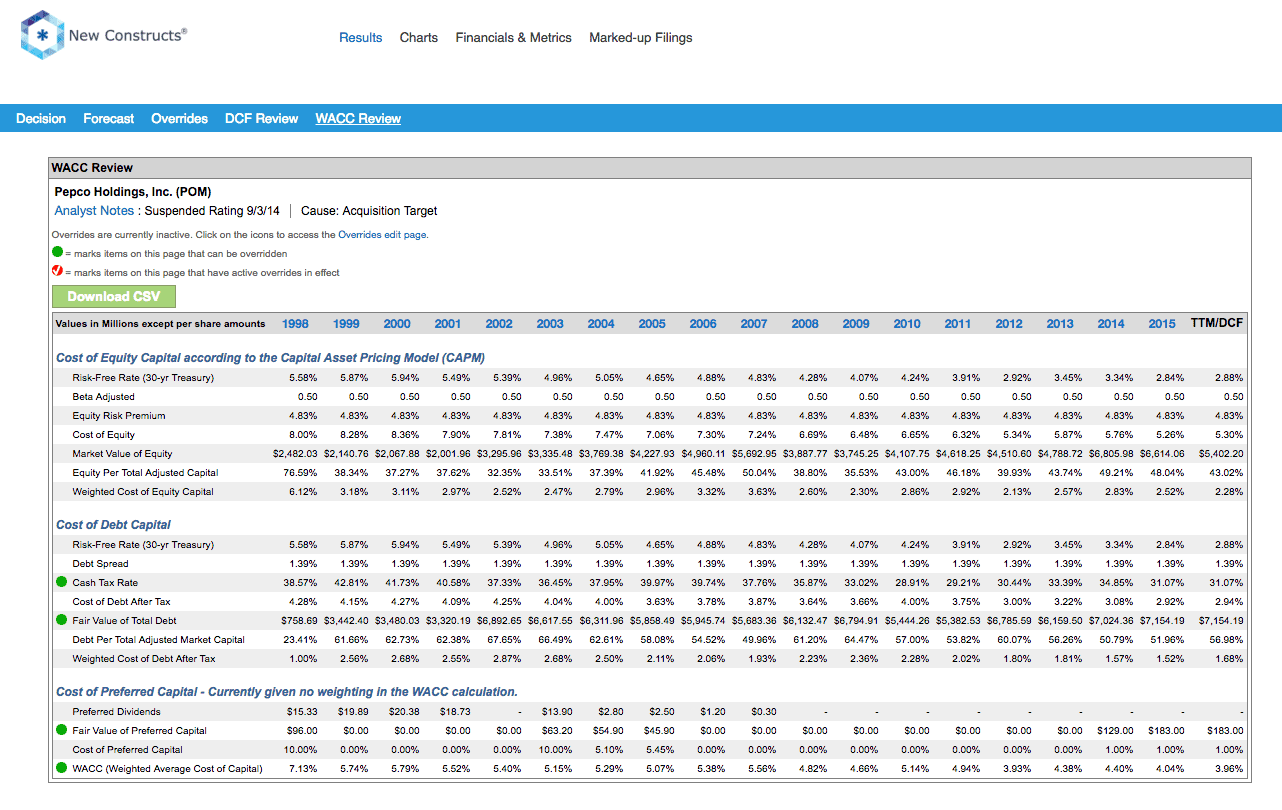Viewport: 1282px width, 810px height.
Task: Click the red checkmark active overrides legend icon
Action: (x=57, y=272)
